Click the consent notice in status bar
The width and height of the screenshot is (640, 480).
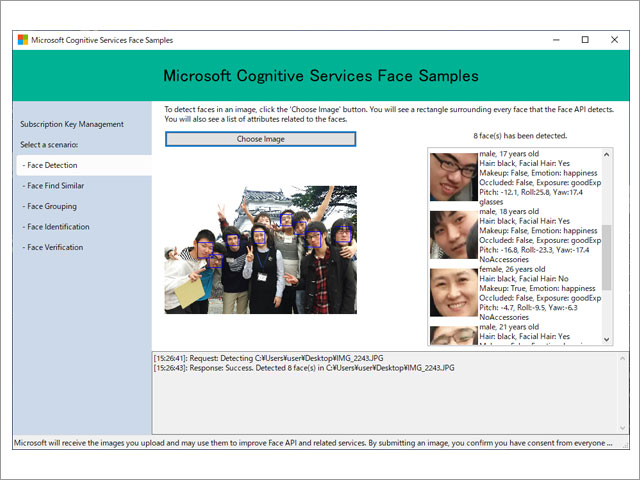click(313, 443)
